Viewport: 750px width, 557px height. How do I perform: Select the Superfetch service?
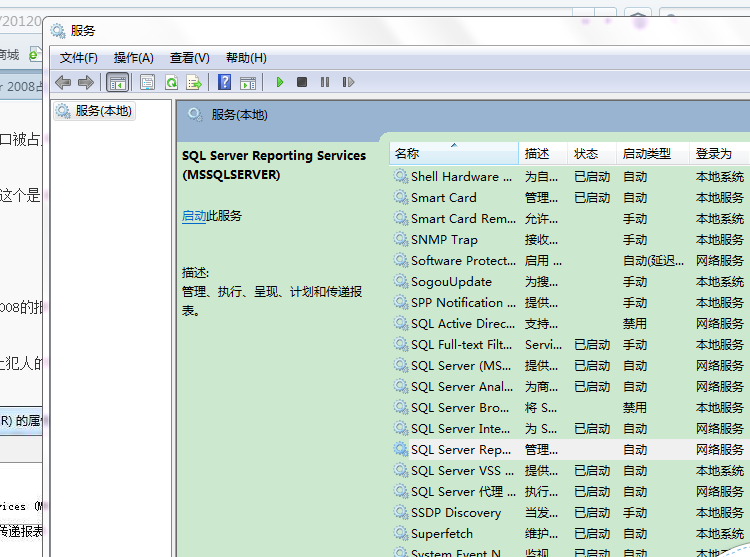[x=441, y=534]
